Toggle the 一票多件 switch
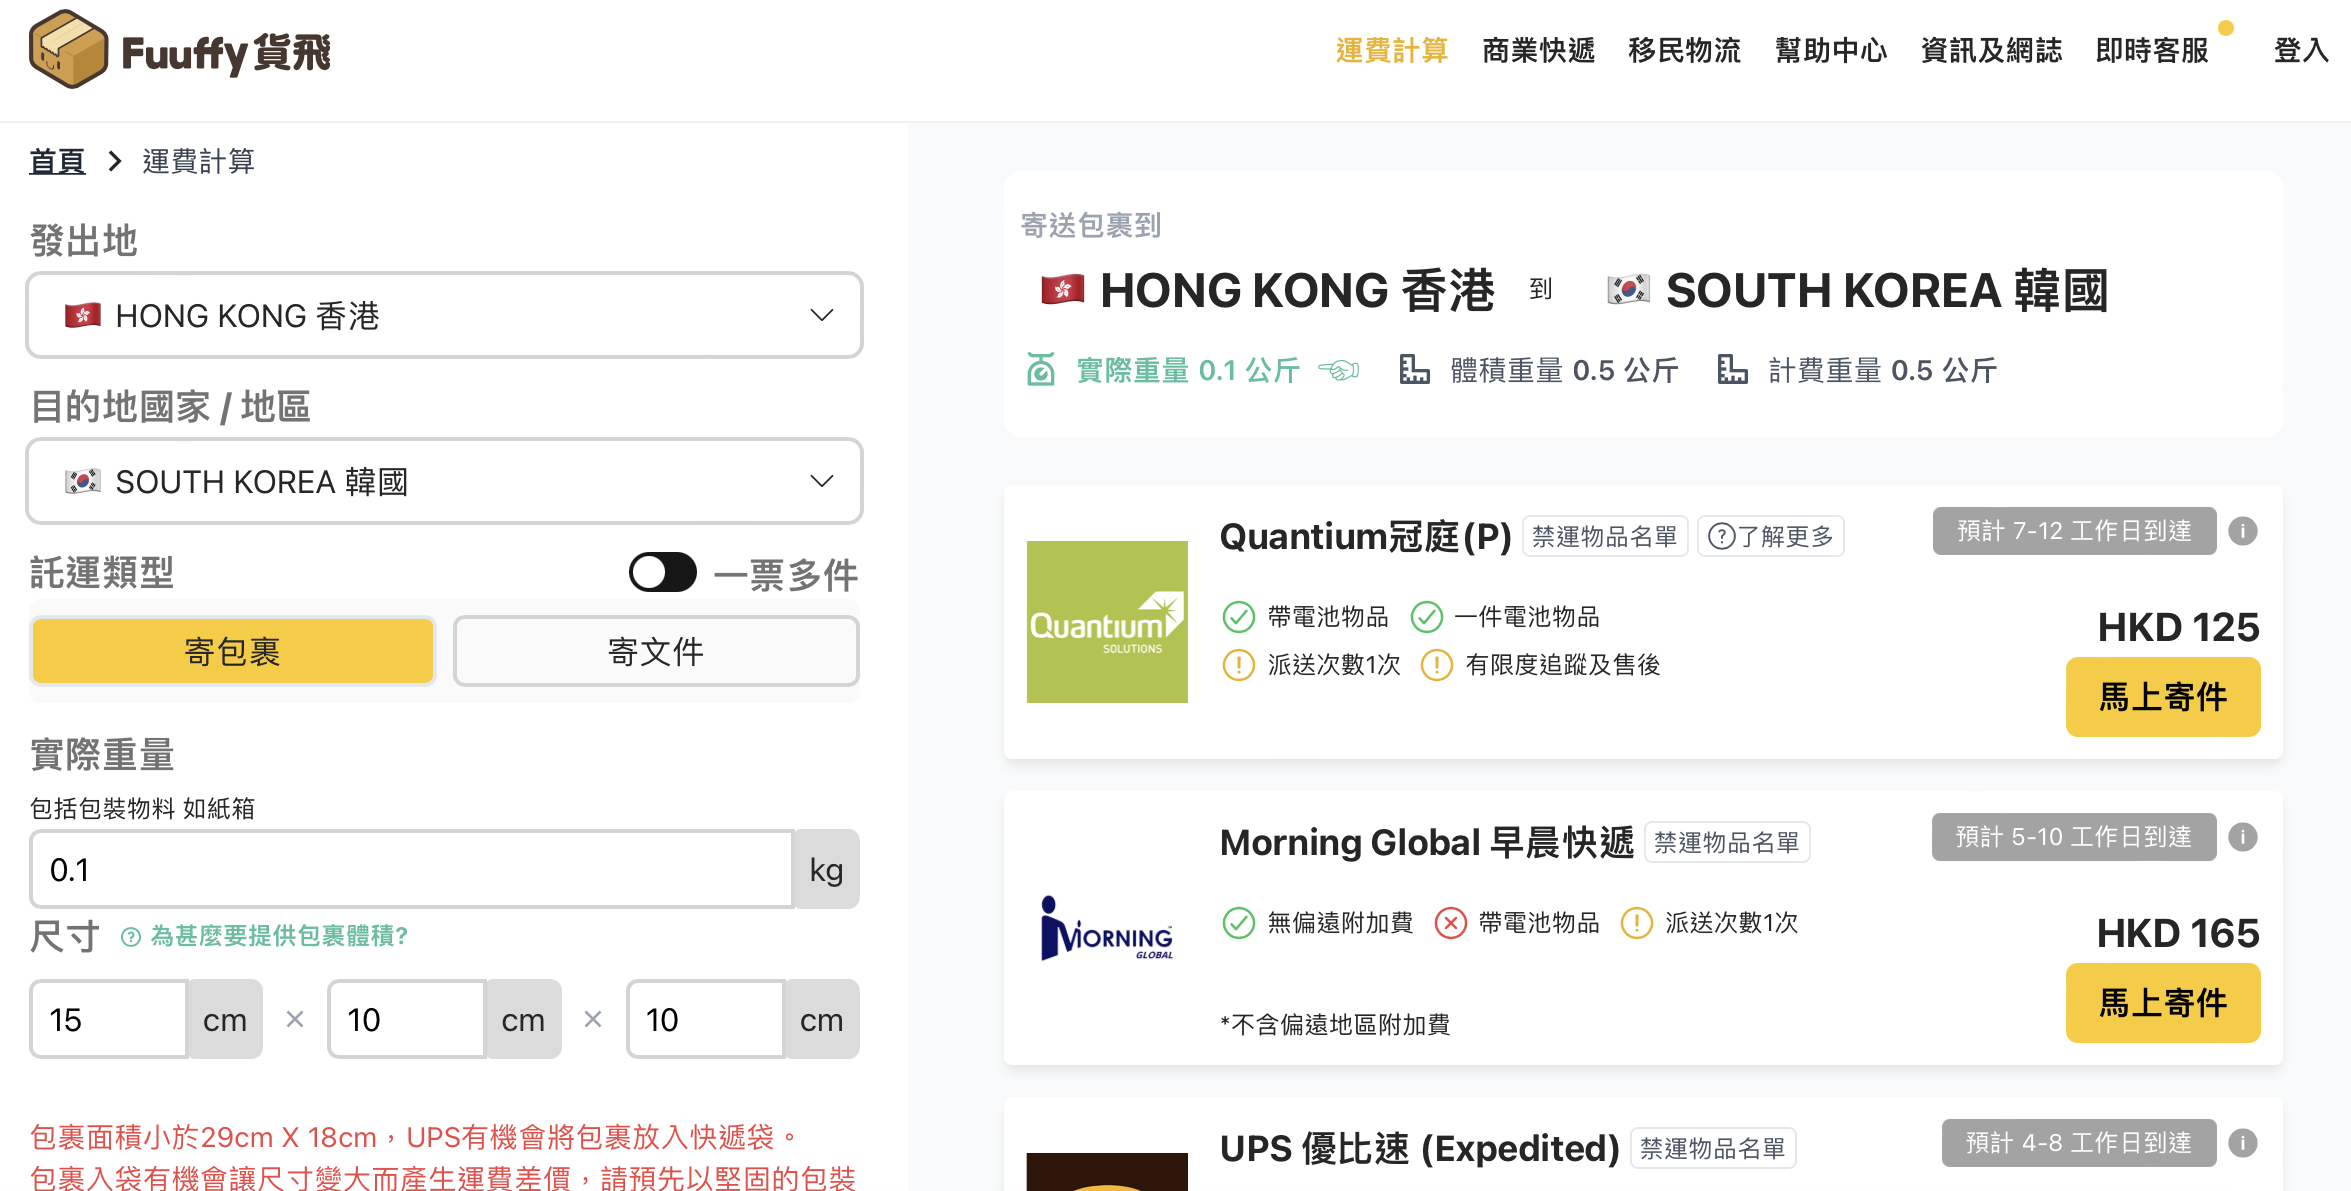The width and height of the screenshot is (2351, 1191). [662, 573]
